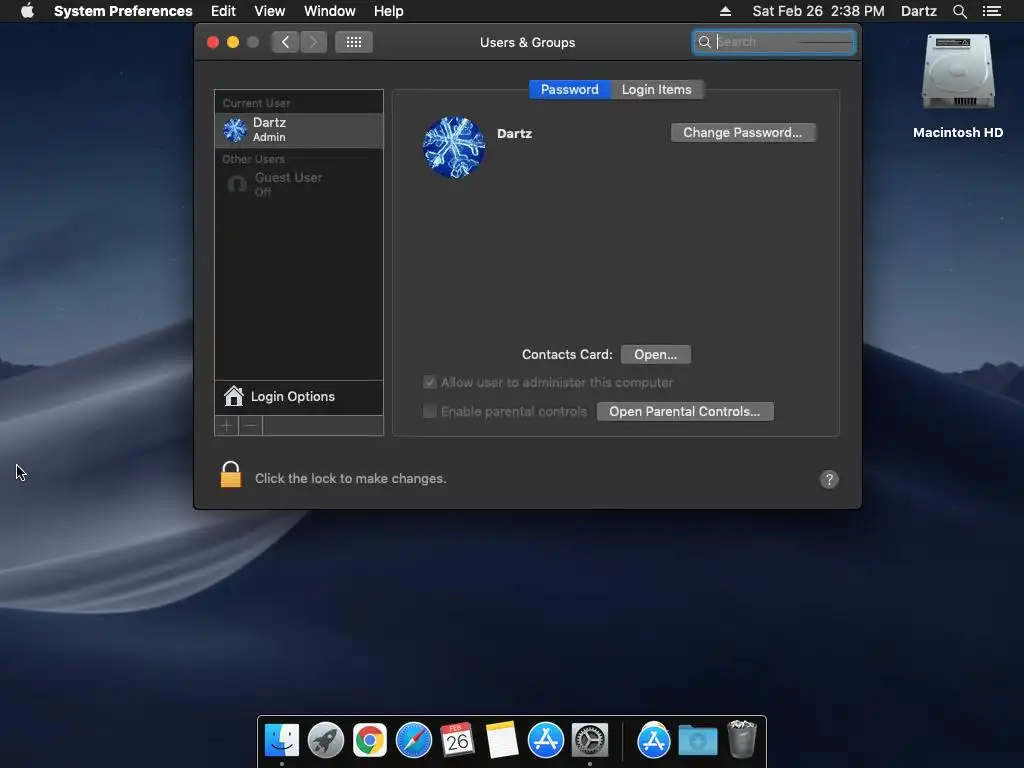Screen dimensions: 1024x768
Task: Go back with the left chevron
Action: [285, 42]
